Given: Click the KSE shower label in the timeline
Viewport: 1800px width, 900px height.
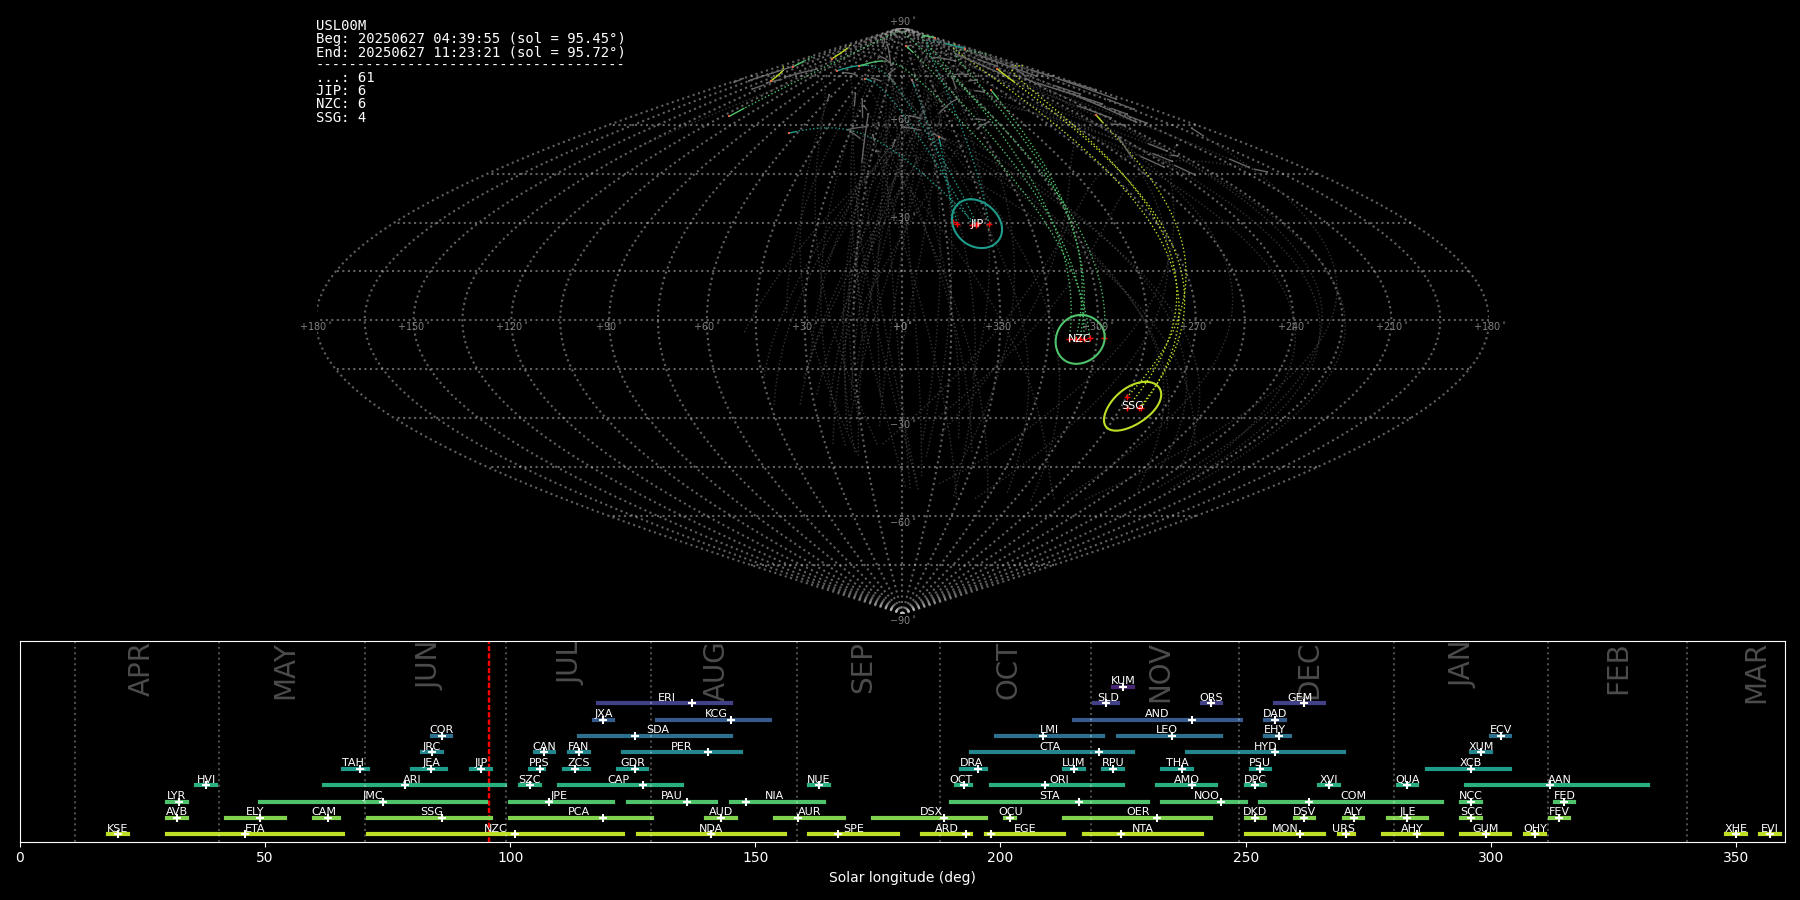Looking at the screenshot, I should (x=117, y=829).
